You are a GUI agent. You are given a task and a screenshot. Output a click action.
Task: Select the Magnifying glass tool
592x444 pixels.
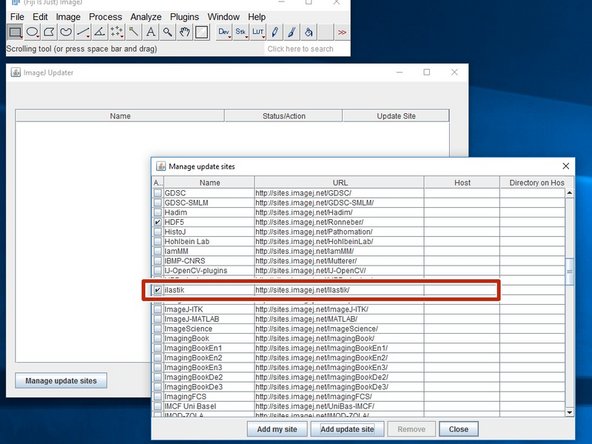point(168,32)
